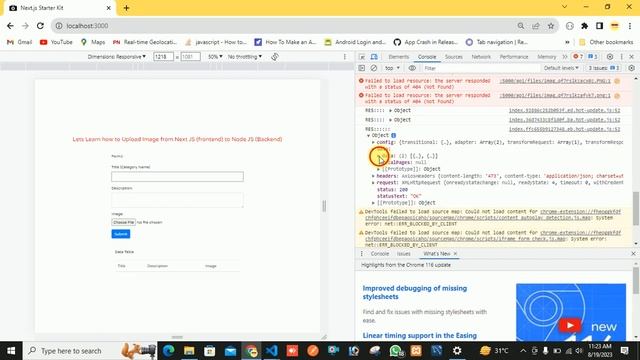The width and height of the screenshot is (640, 360).
Task: Click the Title (Category Name) input field
Action: (178, 176)
